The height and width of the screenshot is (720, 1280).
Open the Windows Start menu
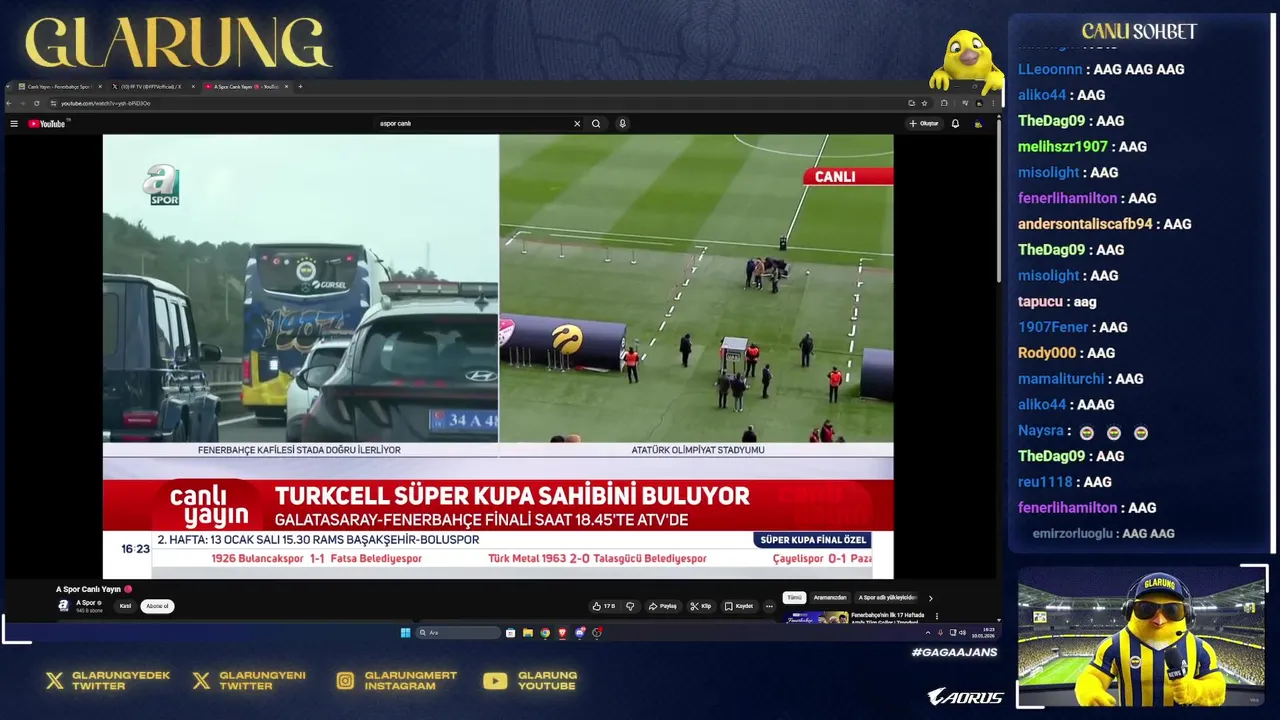coord(405,633)
